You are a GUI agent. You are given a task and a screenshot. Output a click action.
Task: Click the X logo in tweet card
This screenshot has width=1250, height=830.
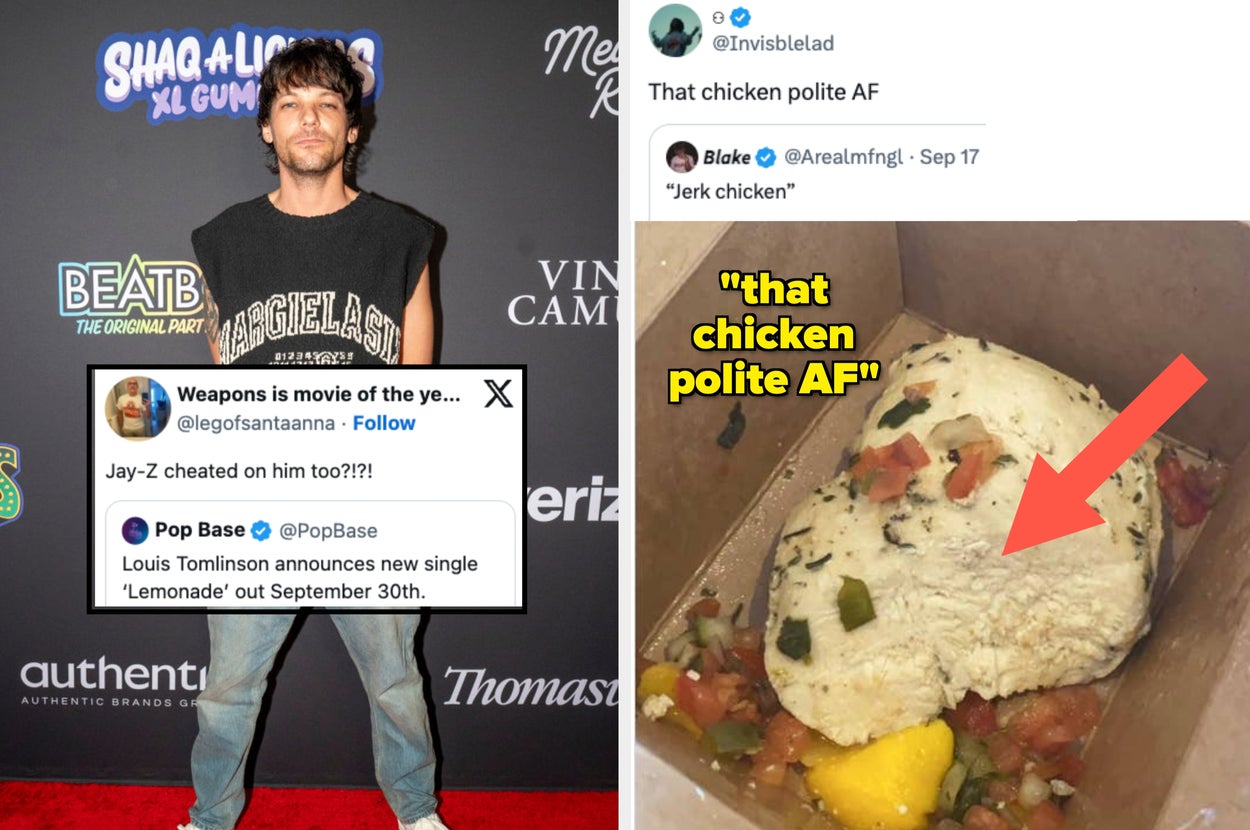pyautogui.click(x=498, y=394)
